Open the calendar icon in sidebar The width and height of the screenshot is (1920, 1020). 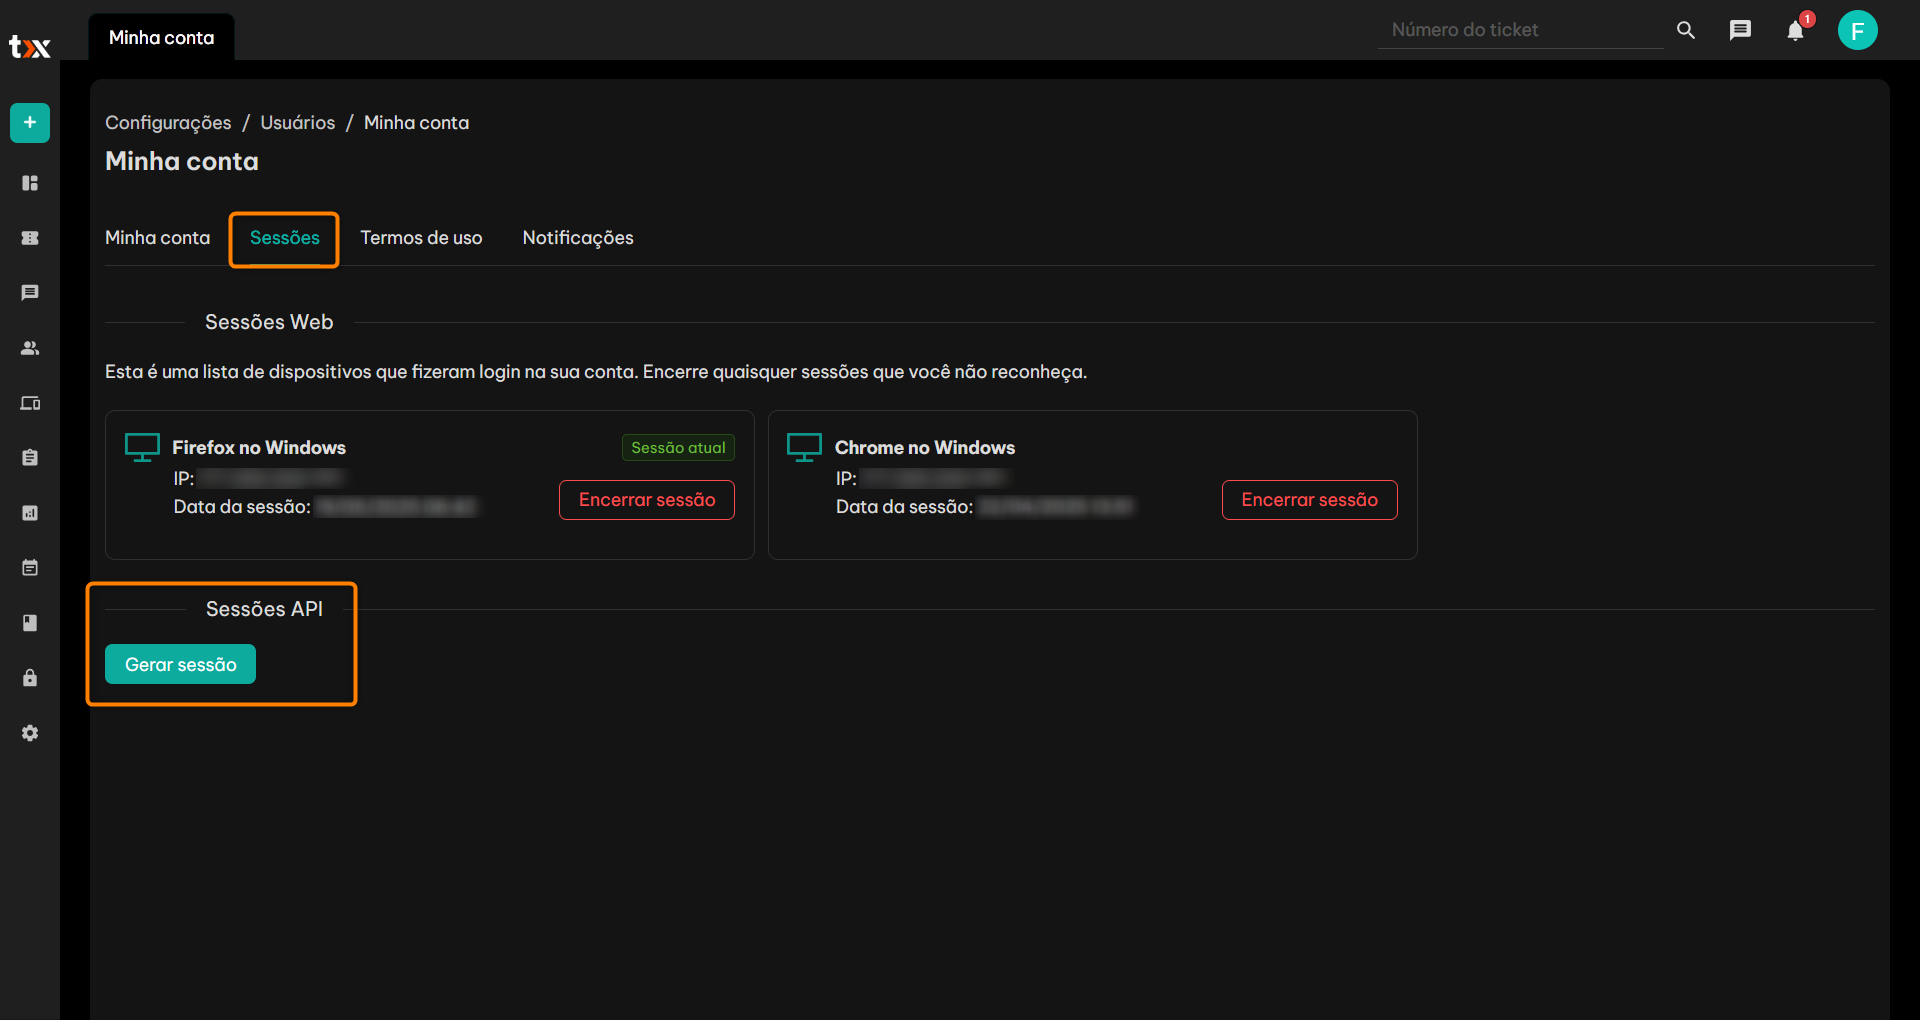click(x=30, y=568)
